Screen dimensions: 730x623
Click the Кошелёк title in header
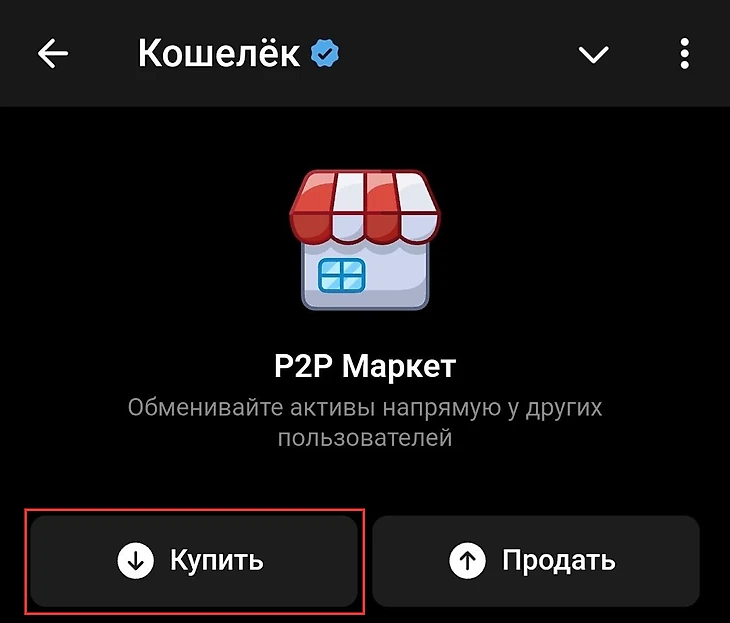click(x=219, y=54)
